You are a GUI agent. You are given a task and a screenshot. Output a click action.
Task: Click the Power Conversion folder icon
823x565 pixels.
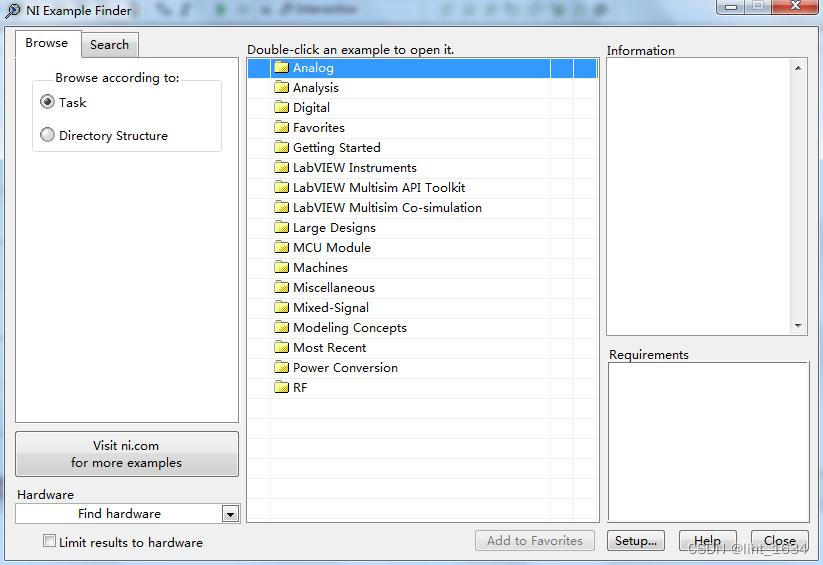pyautogui.click(x=281, y=367)
